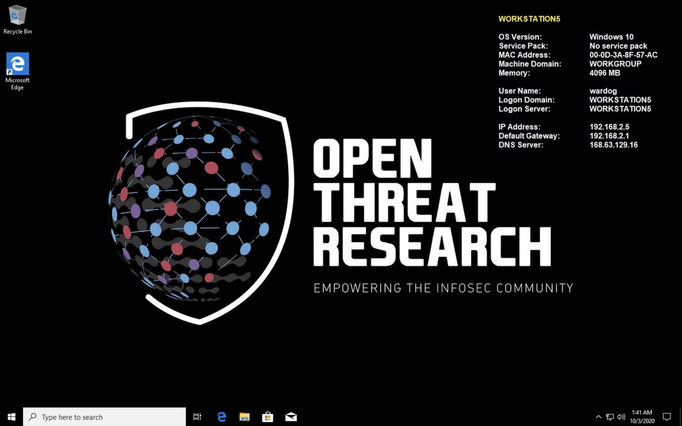Image resolution: width=682 pixels, height=426 pixels.
Task: Click the taskbar clock showing 1:41 AM
Action: point(642,417)
